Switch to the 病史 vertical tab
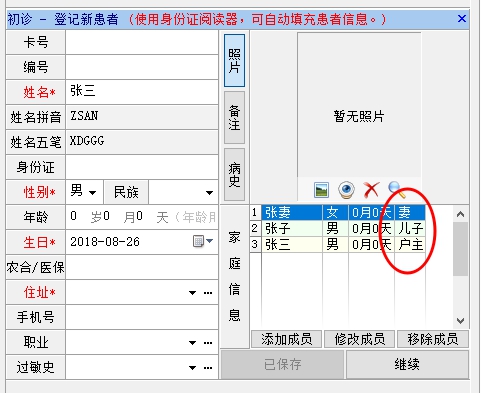482x393 pixels. 234,175
